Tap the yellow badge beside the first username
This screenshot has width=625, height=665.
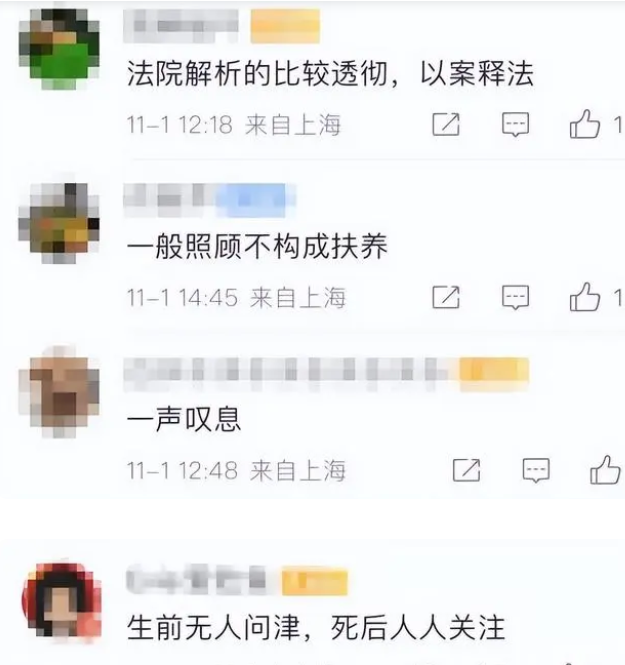(x=285, y=26)
